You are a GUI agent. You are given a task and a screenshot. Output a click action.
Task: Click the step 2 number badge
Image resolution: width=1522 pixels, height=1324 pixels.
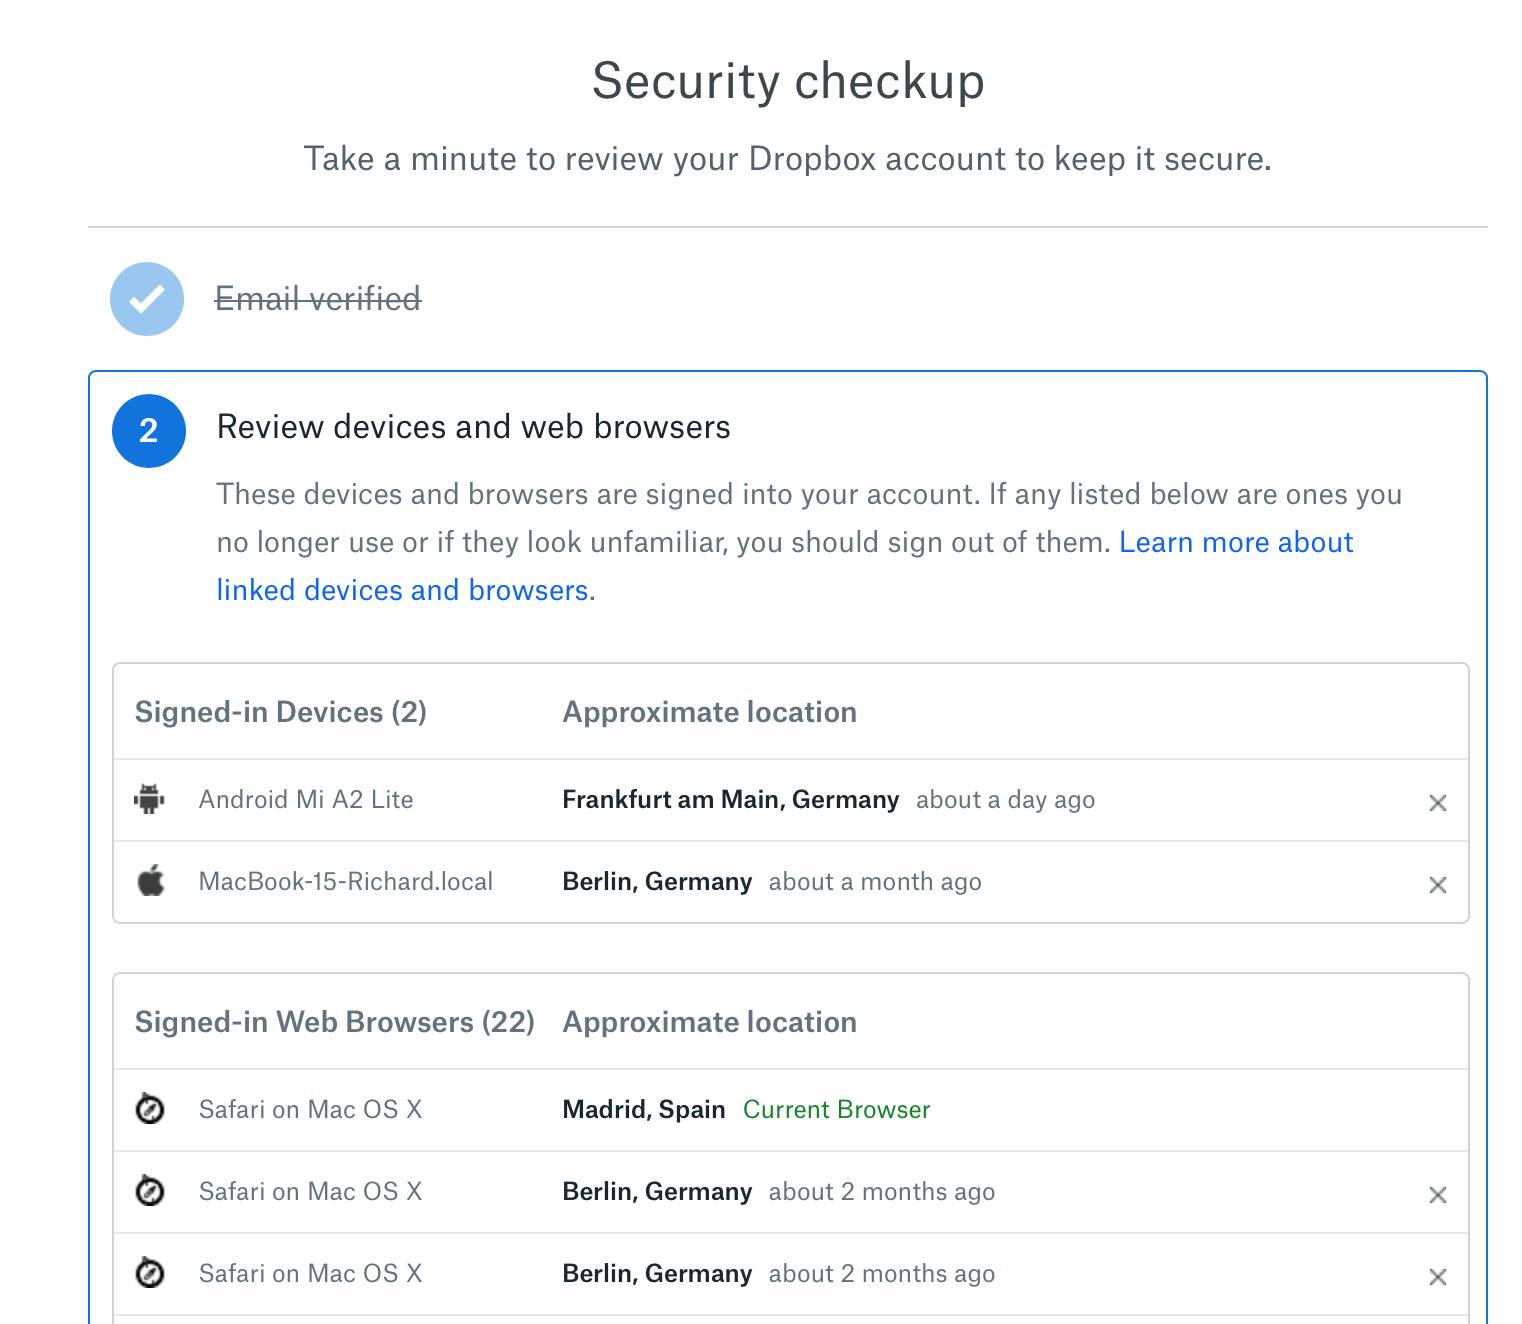tap(149, 431)
